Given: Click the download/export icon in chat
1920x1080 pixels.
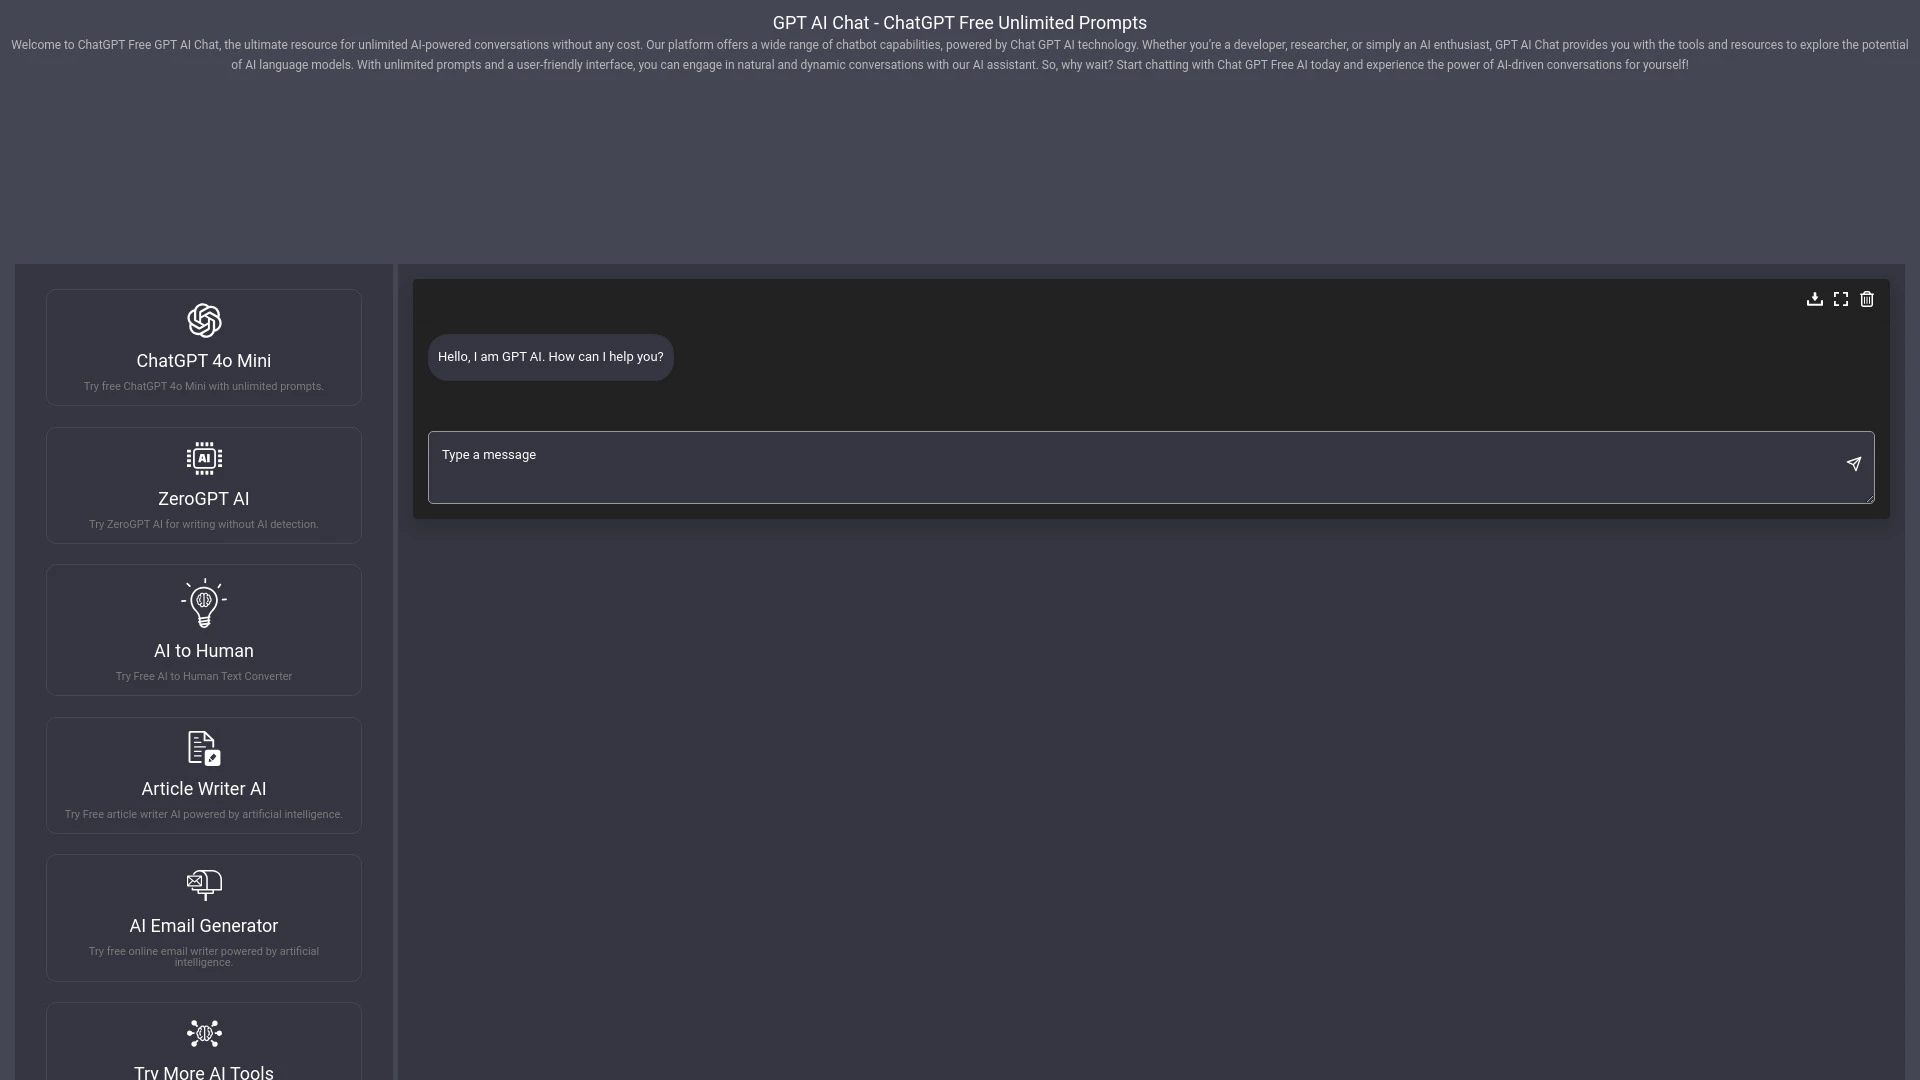Looking at the screenshot, I should [1815, 299].
